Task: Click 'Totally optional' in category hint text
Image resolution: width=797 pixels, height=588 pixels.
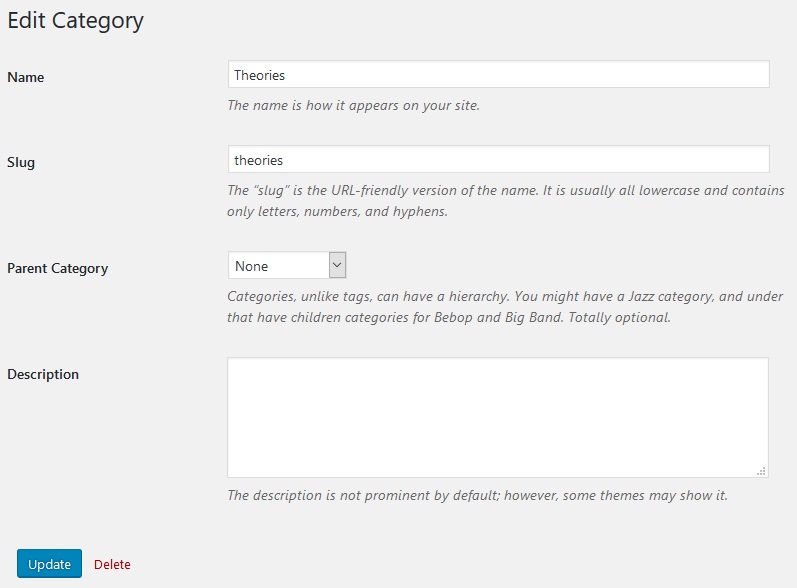Action: 619,318
